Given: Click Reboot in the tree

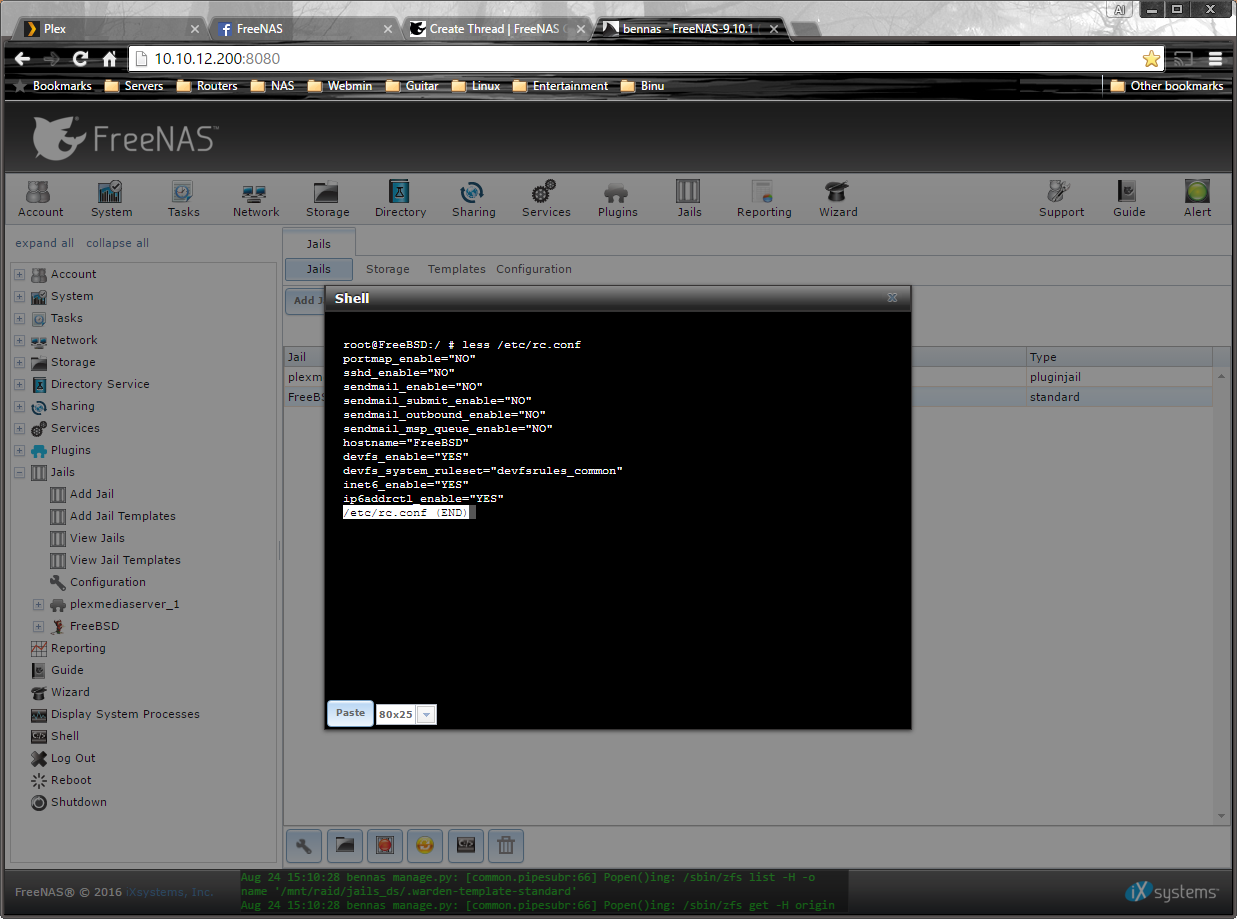Looking at the screenshot, I should 71,780.
